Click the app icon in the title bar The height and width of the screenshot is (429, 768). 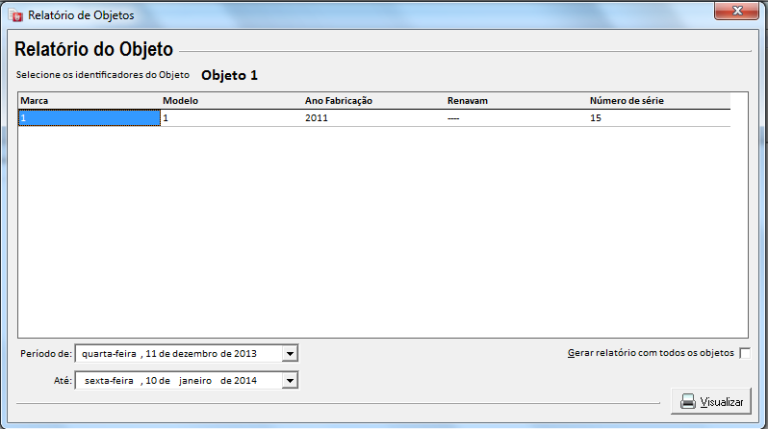tap(15, 16)
